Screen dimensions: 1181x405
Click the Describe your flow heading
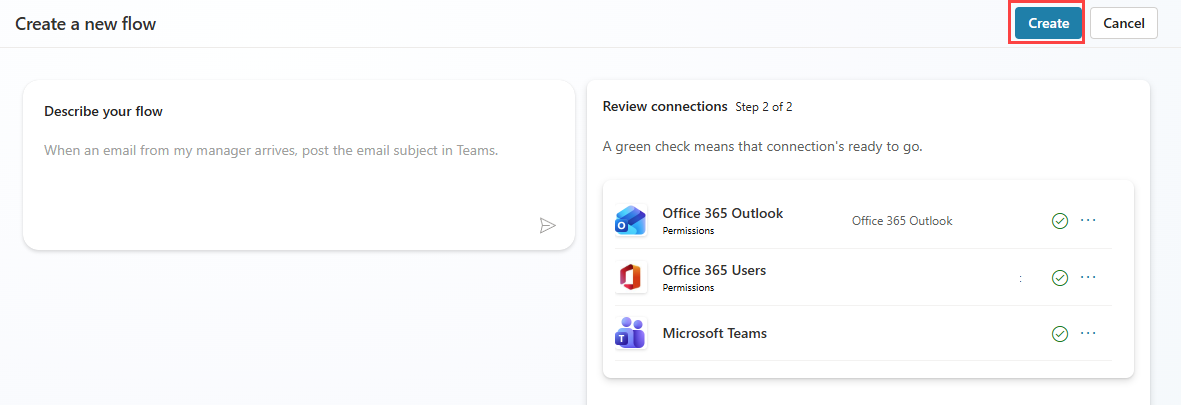pos(104,111)
